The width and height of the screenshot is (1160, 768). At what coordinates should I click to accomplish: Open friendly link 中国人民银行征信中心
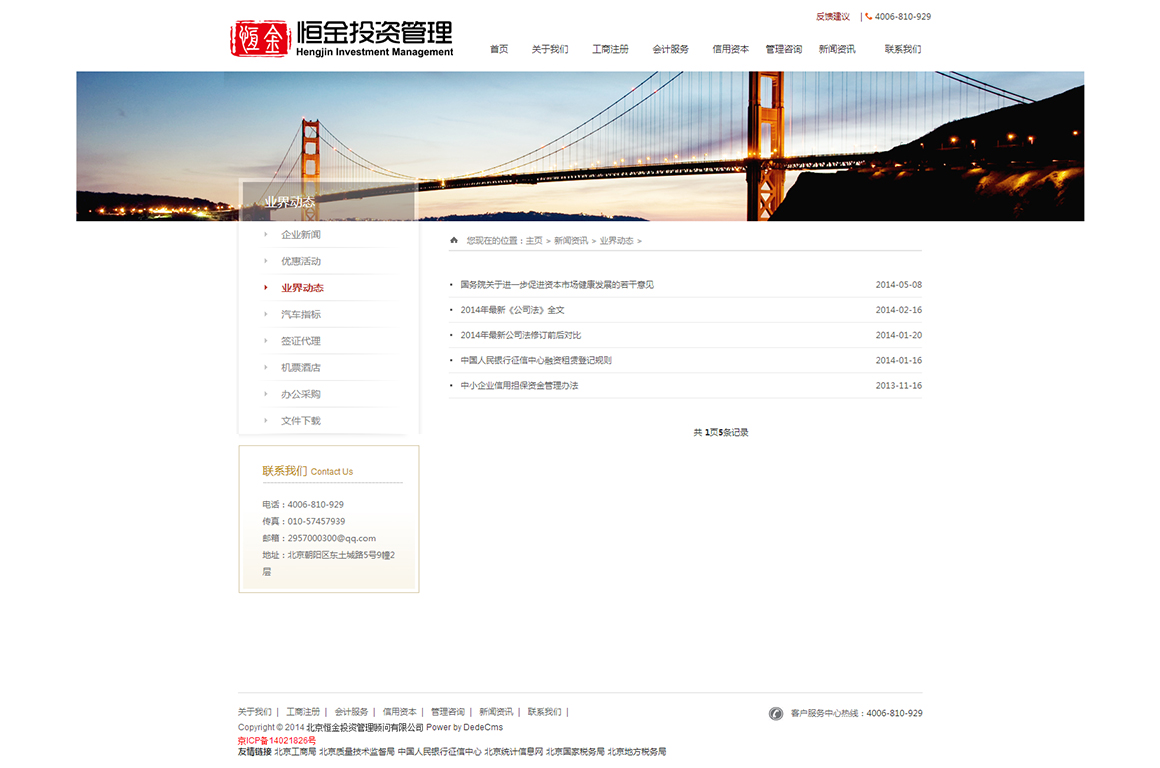pyautogui.click(x=439, y=752)
